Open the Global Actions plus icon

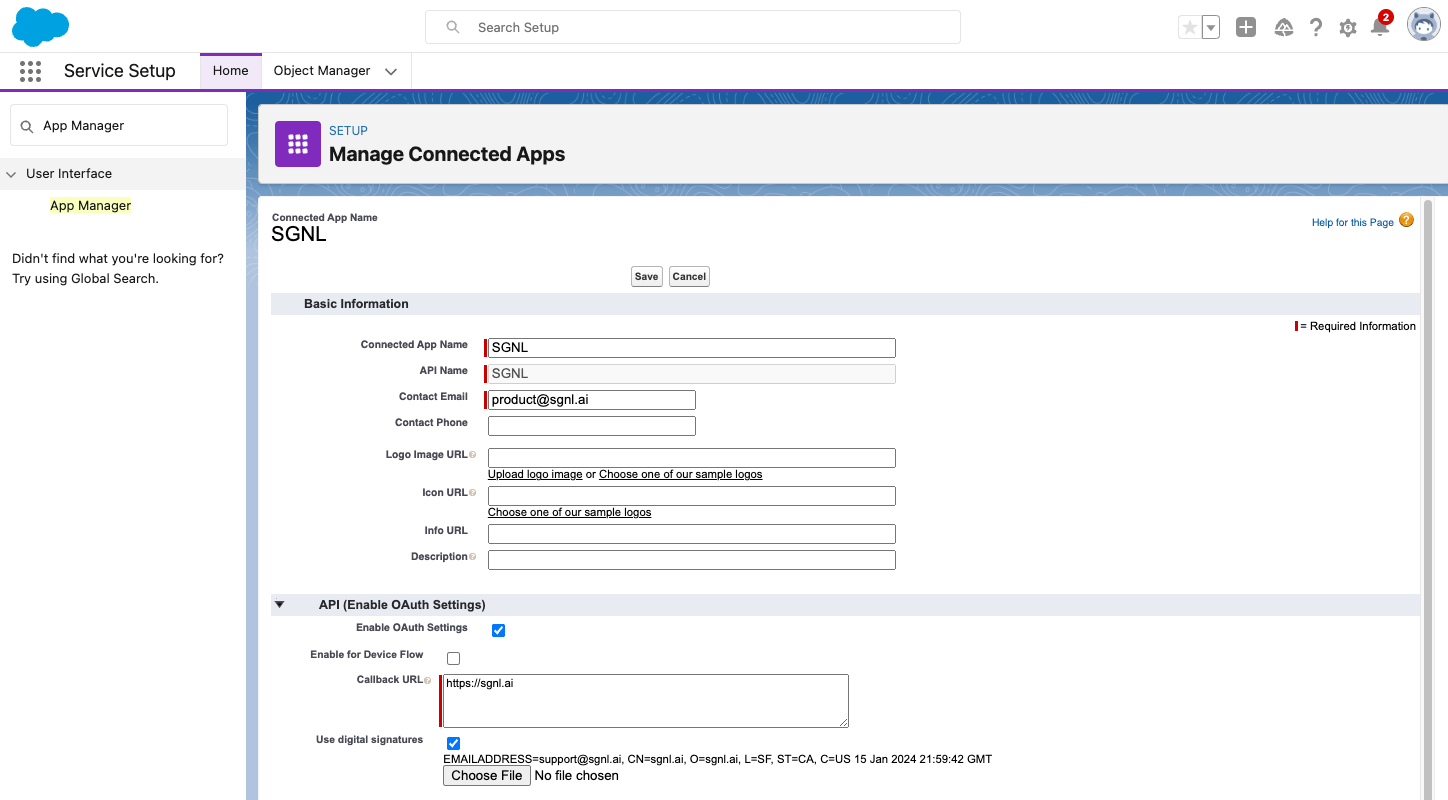(1245, 27)
